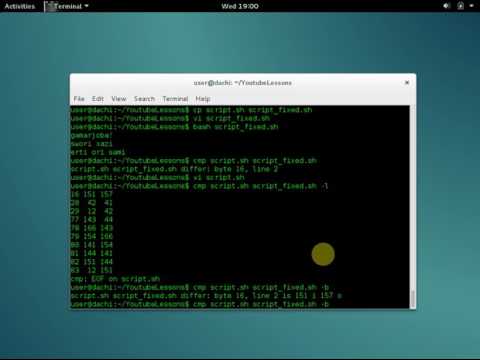Screen dimensions: 480x360
Task: Open the File menu
Action: (x=79, y=99)
